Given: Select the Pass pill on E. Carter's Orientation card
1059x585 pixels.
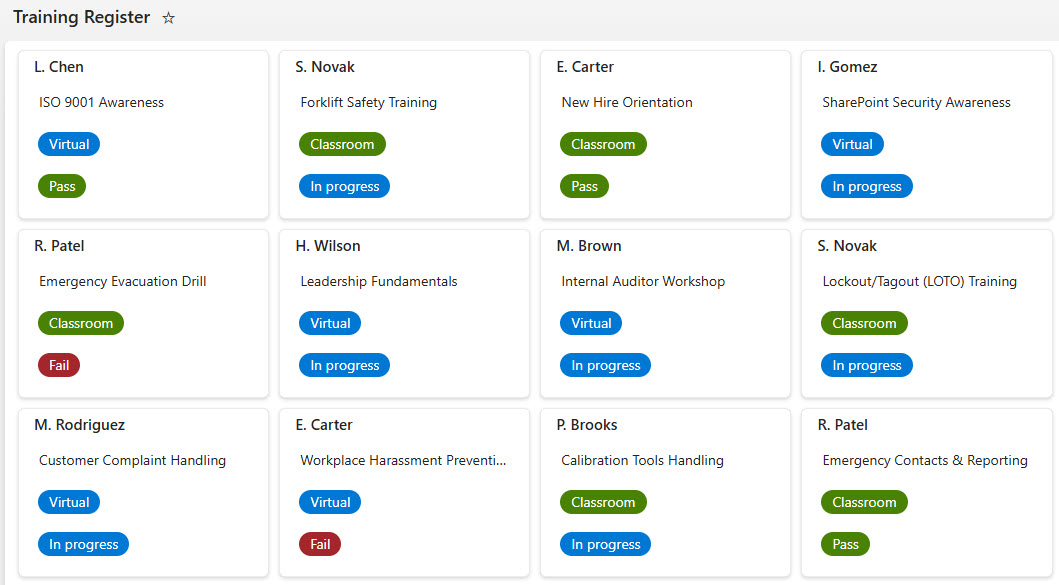Looking at the screenshot, I should (584, 185).
